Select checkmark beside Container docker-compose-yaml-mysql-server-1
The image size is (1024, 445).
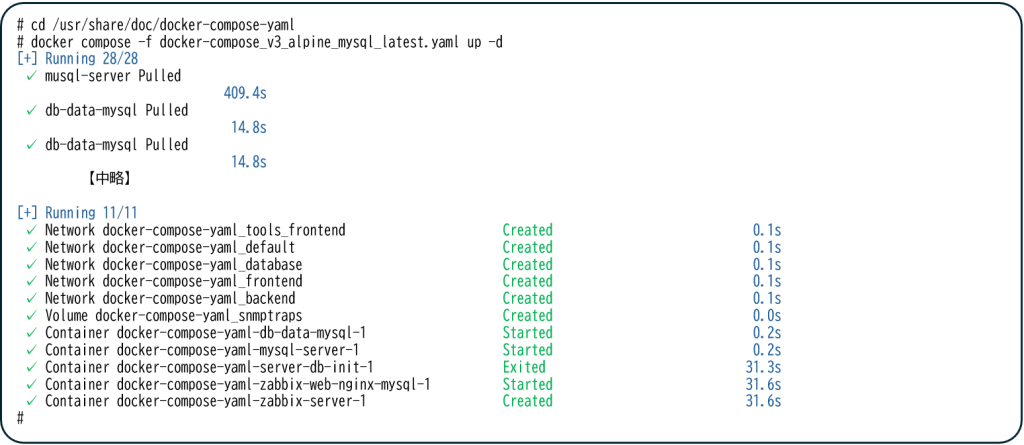(x=32, y=350)
